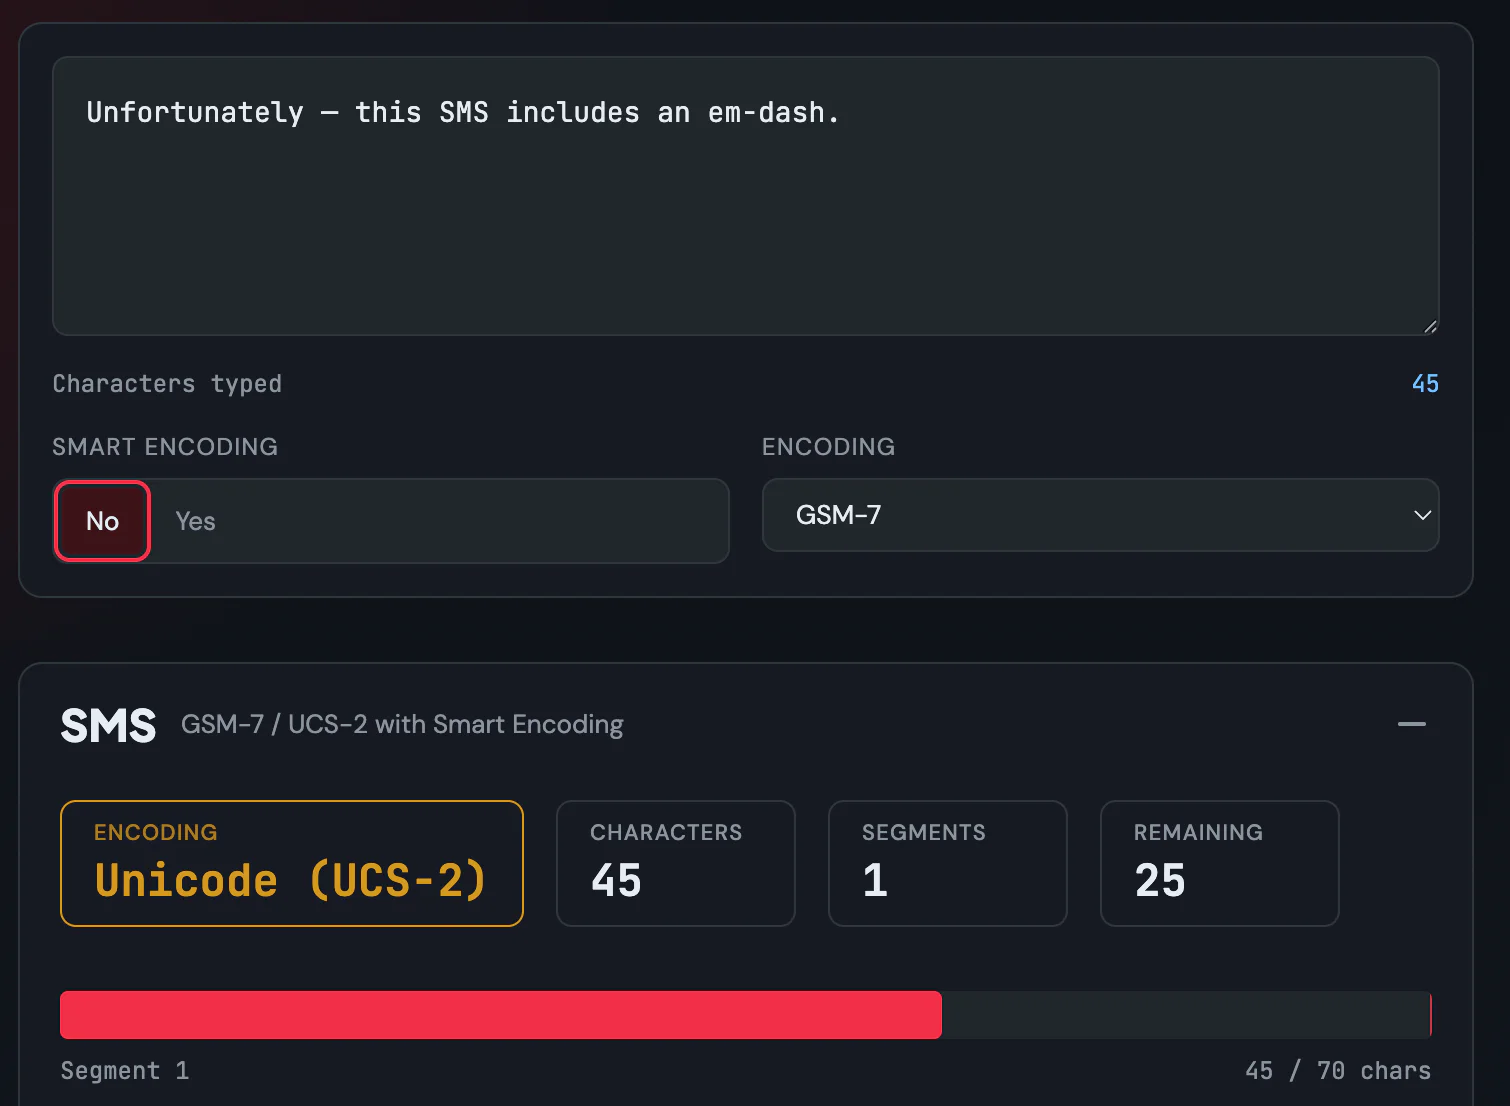Image resolution: width=1510 pixels, height=1106 pixels.
Task: Click the Unicode (UCS-2) encoding card
Action: 291,863
